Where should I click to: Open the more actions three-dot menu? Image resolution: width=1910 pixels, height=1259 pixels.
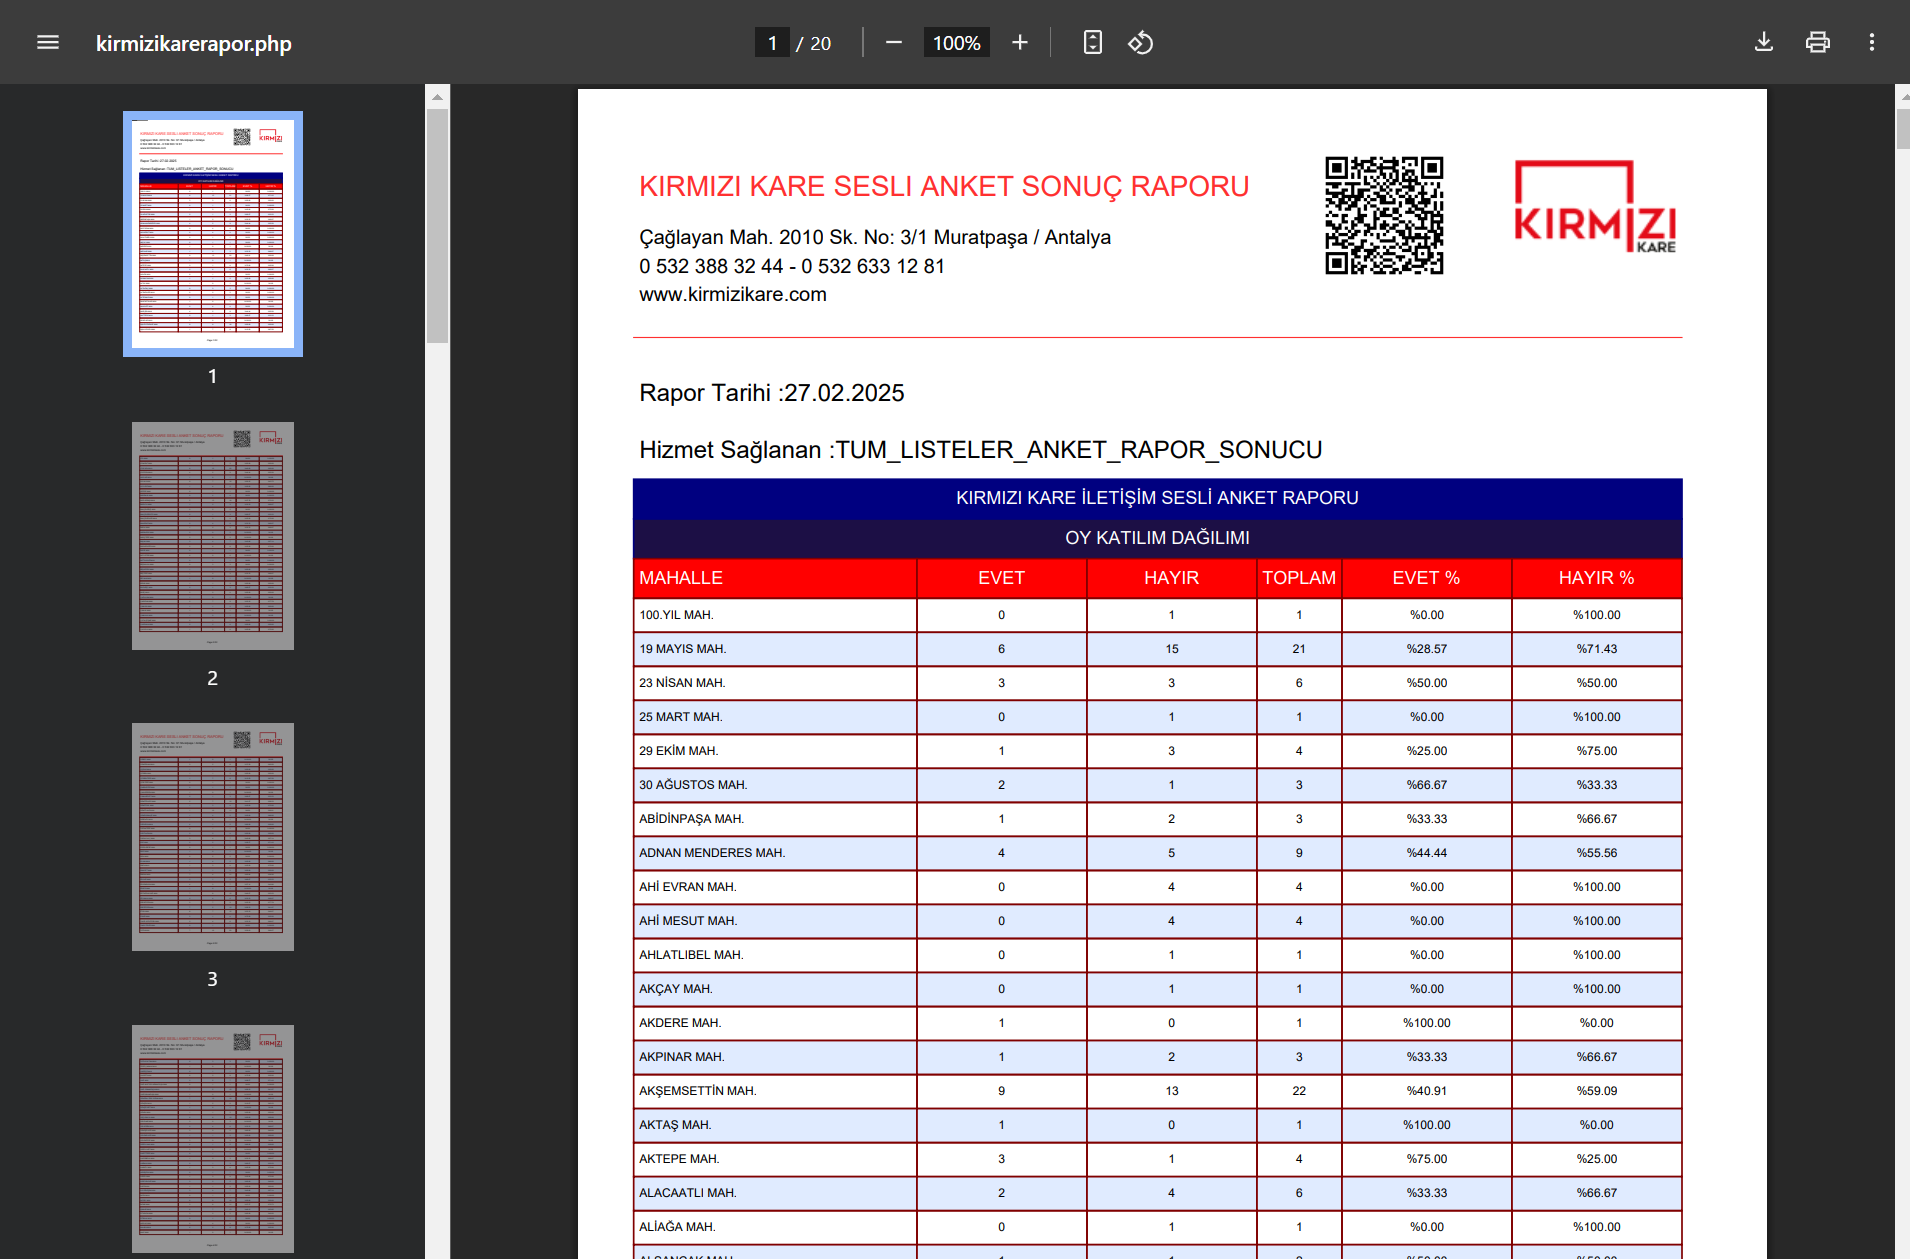pos(1871,42)
